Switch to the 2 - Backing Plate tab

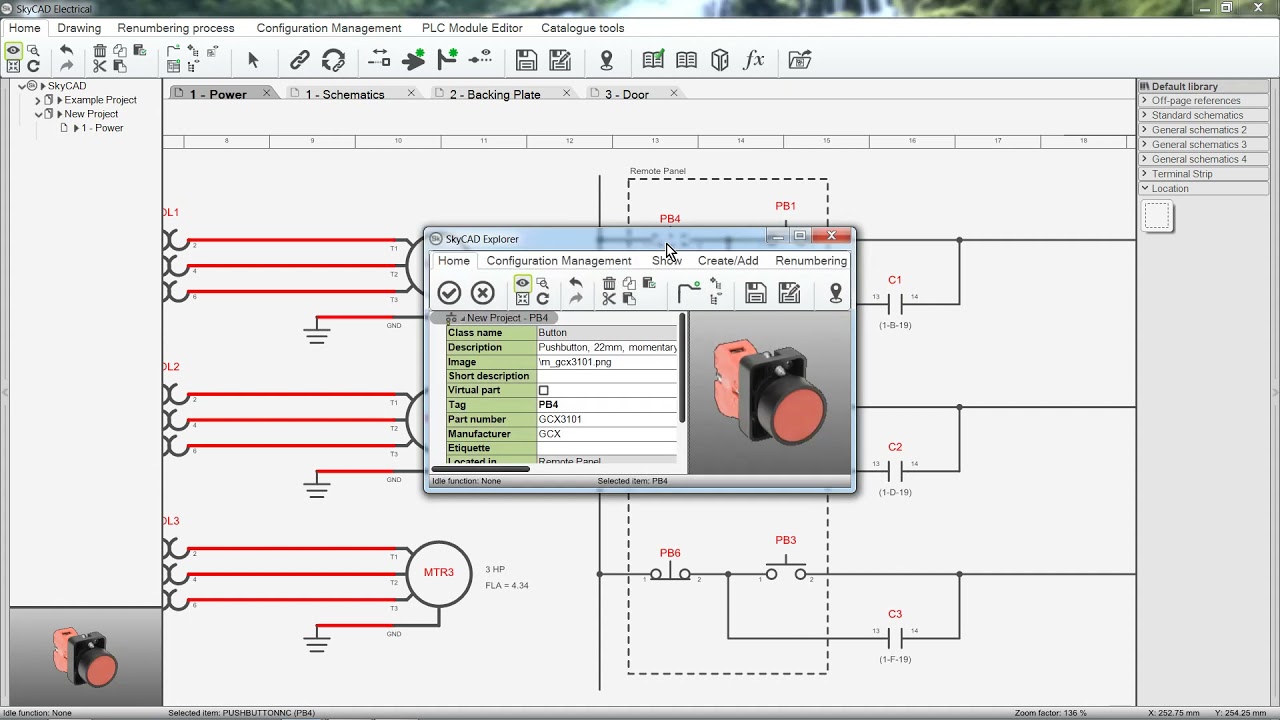pyautogui.click(x=495, y=94)
